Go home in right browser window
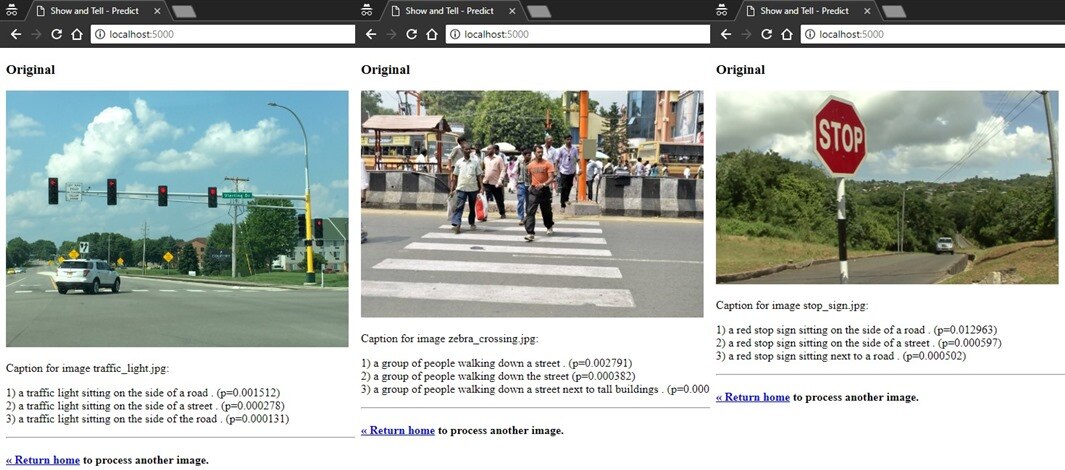Image resolution: width=1065 pixels, height=470 pixels. pyautogui.click(x=787, y=34)
